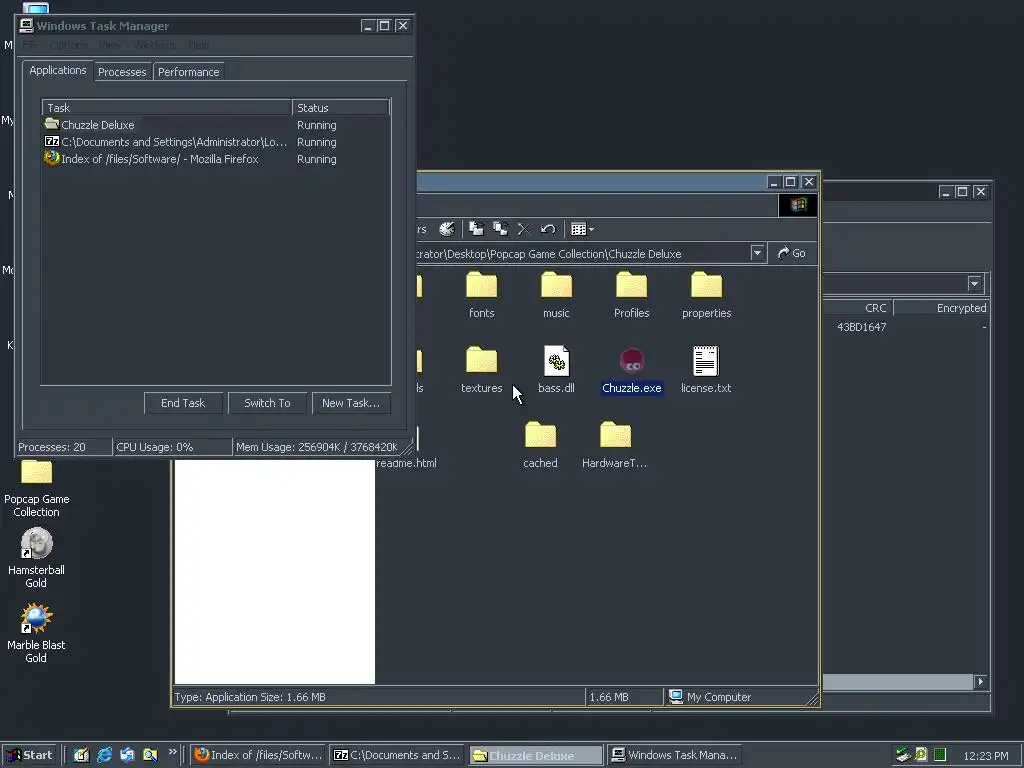Click the Copy To toolbar icon
This screenshot has height=768, width=1024.
click(x=501, y=229)
